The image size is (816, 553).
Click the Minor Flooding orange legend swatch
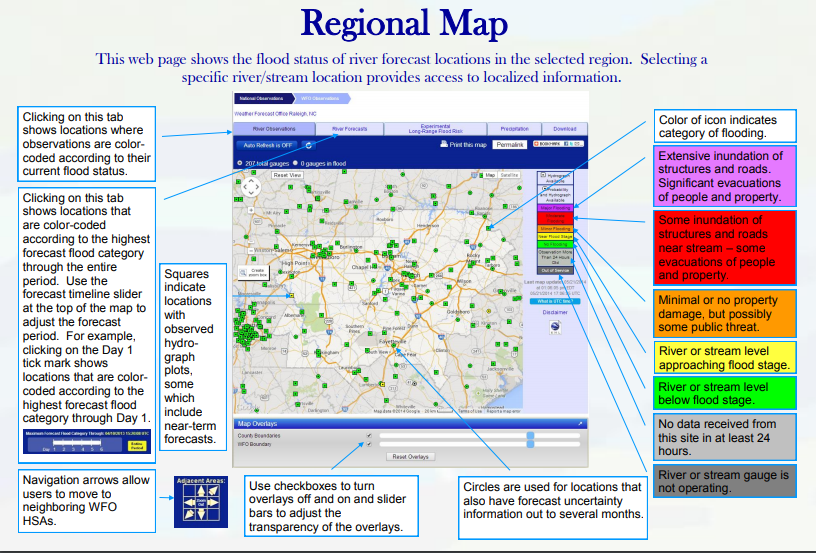point(555,228)
